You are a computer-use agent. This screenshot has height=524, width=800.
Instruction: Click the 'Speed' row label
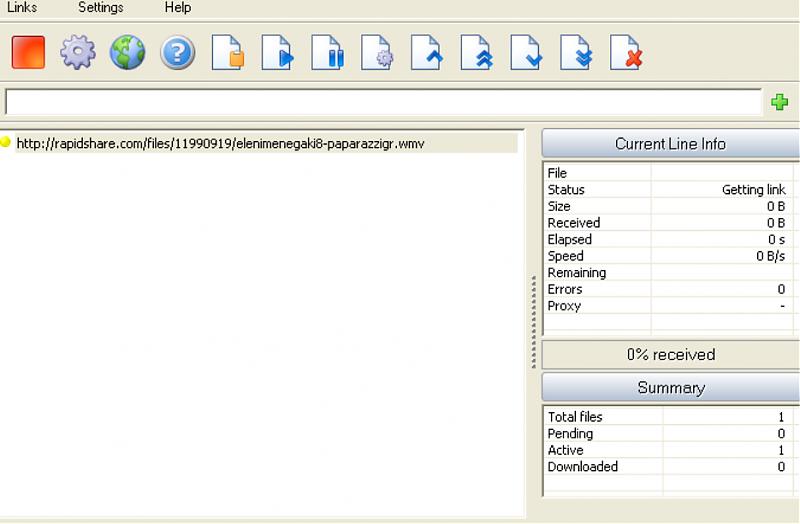coord(565,256)
